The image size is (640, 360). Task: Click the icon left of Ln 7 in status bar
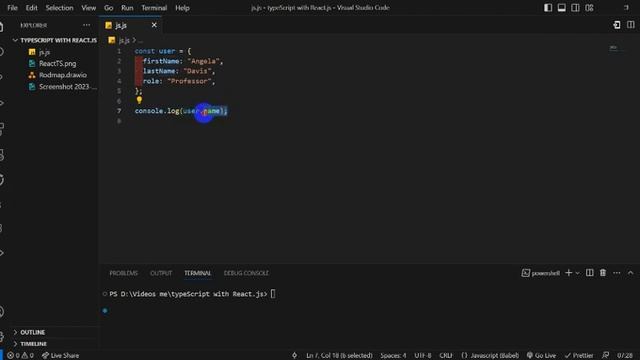(294, 356)
